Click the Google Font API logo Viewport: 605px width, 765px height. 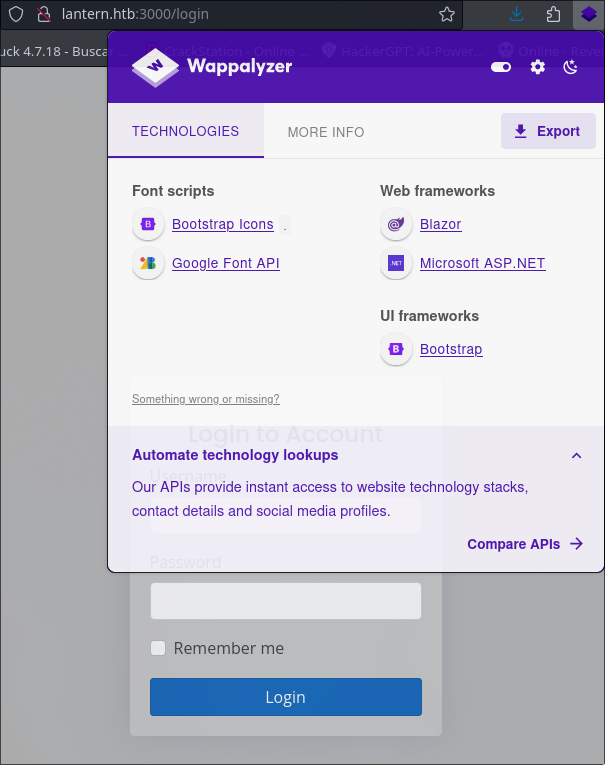(148, 263)
